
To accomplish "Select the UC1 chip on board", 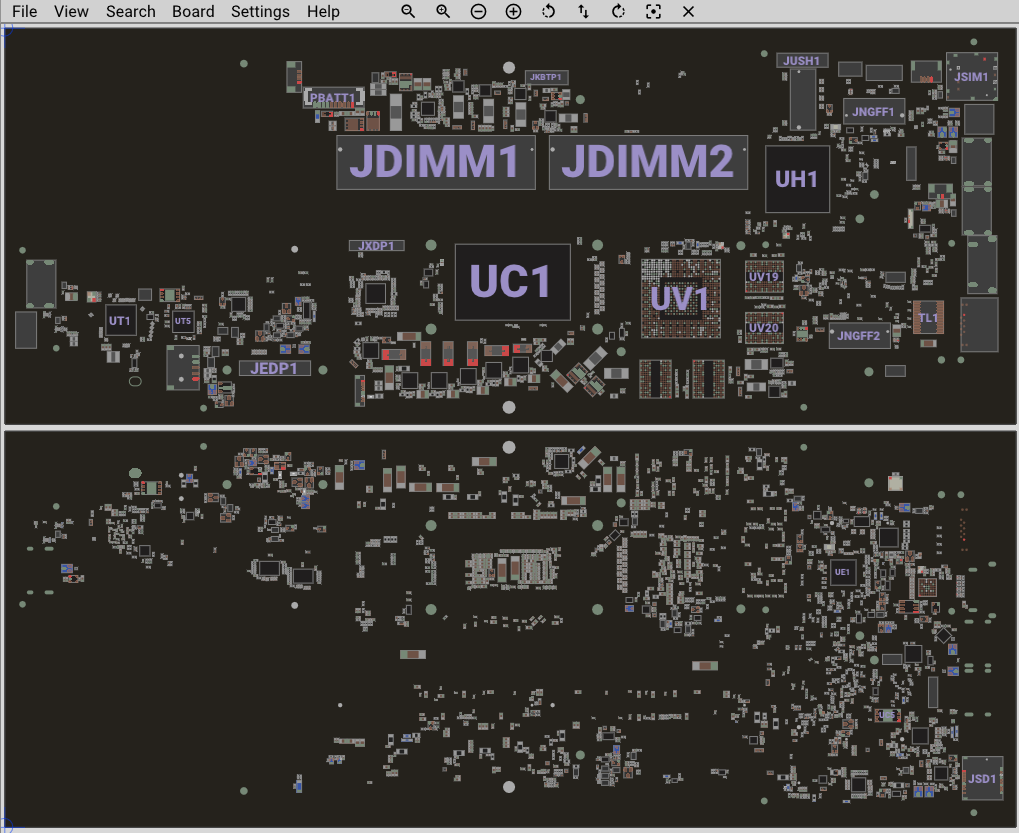I will coord(512,282).
